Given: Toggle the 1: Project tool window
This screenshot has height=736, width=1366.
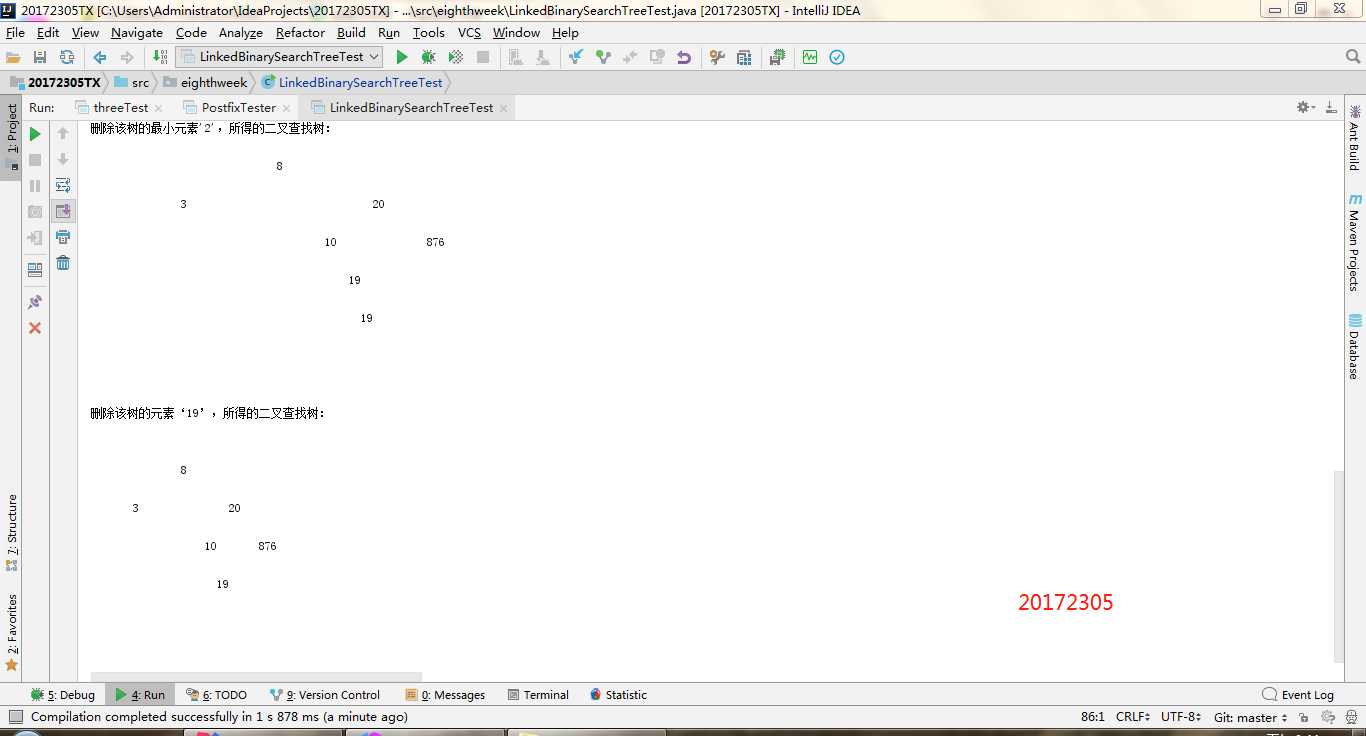Looking at the screenshot, I should coord(12,136).
